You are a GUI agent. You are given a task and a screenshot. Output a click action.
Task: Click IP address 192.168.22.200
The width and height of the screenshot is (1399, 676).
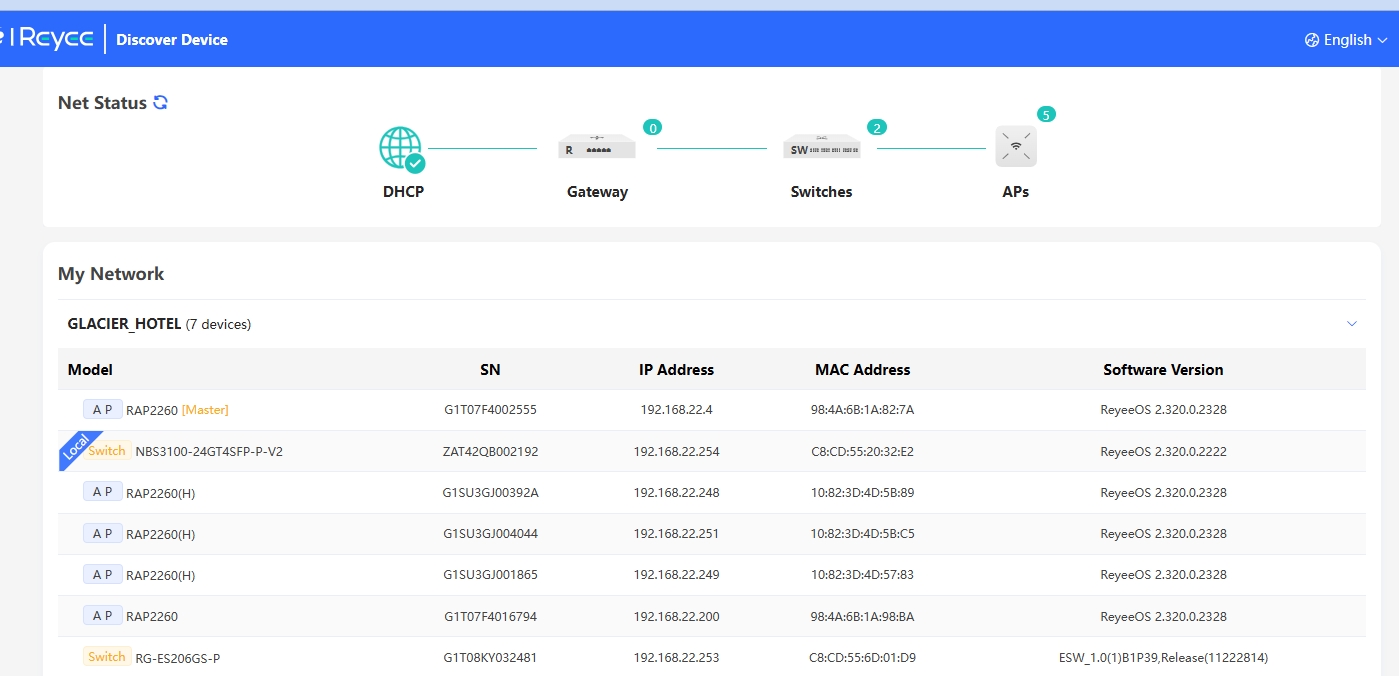(676, 616)
